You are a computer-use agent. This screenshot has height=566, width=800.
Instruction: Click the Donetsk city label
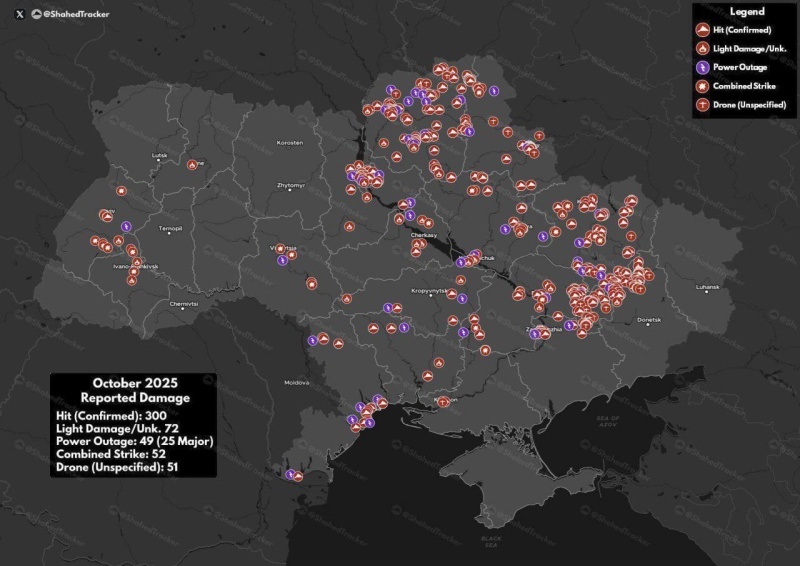[649, 320]
